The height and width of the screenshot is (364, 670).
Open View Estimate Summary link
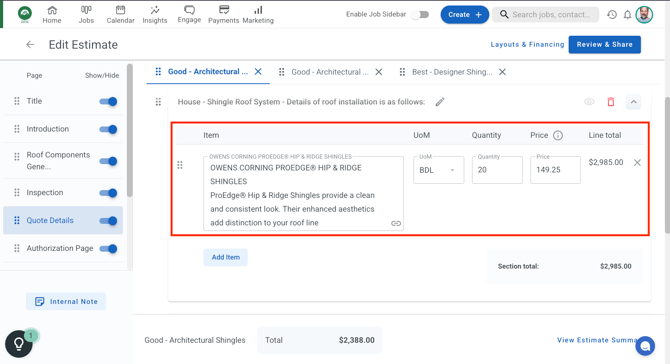(597, 340)
